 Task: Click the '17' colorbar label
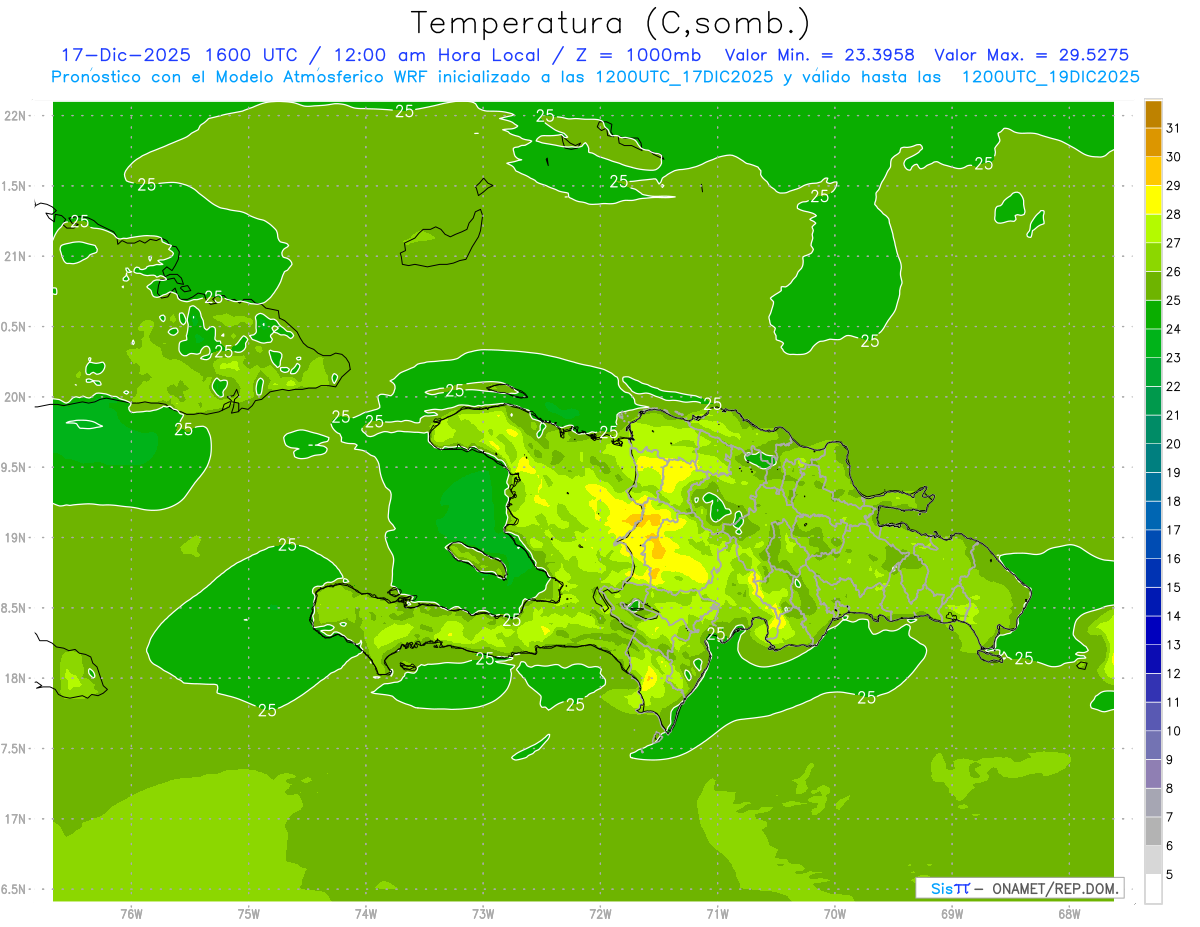pos(1173,530)
